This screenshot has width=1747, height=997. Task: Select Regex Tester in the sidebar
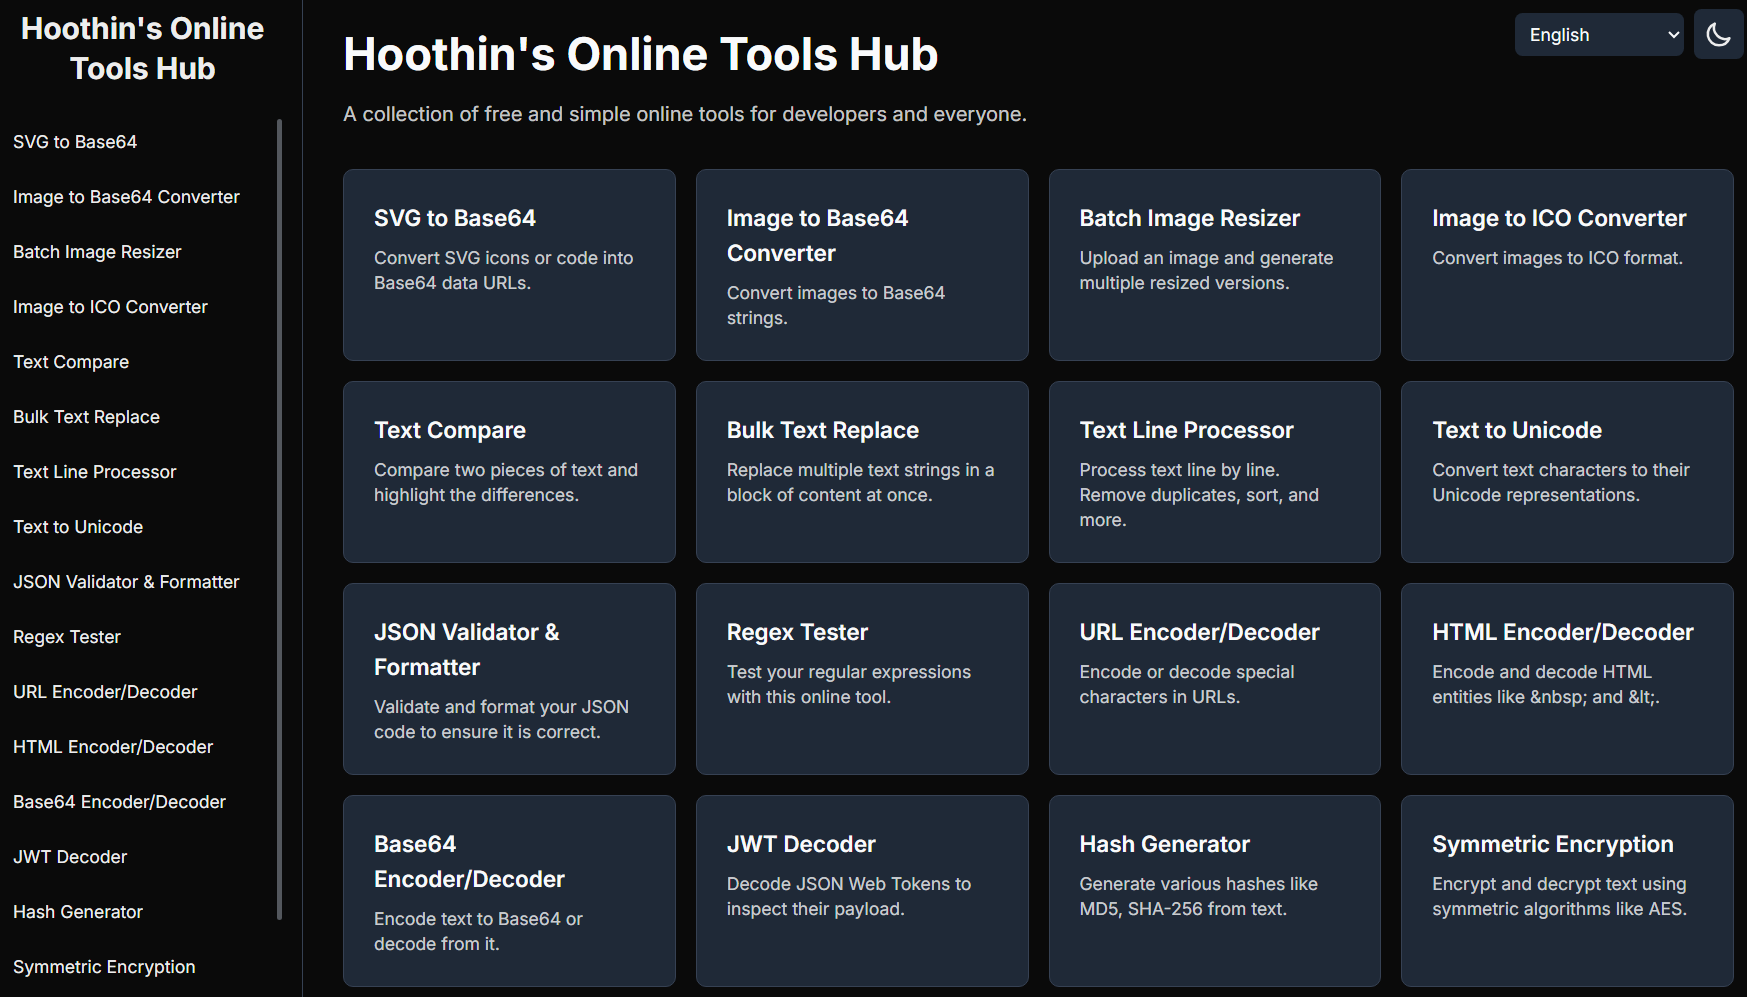tap(67, 637)
